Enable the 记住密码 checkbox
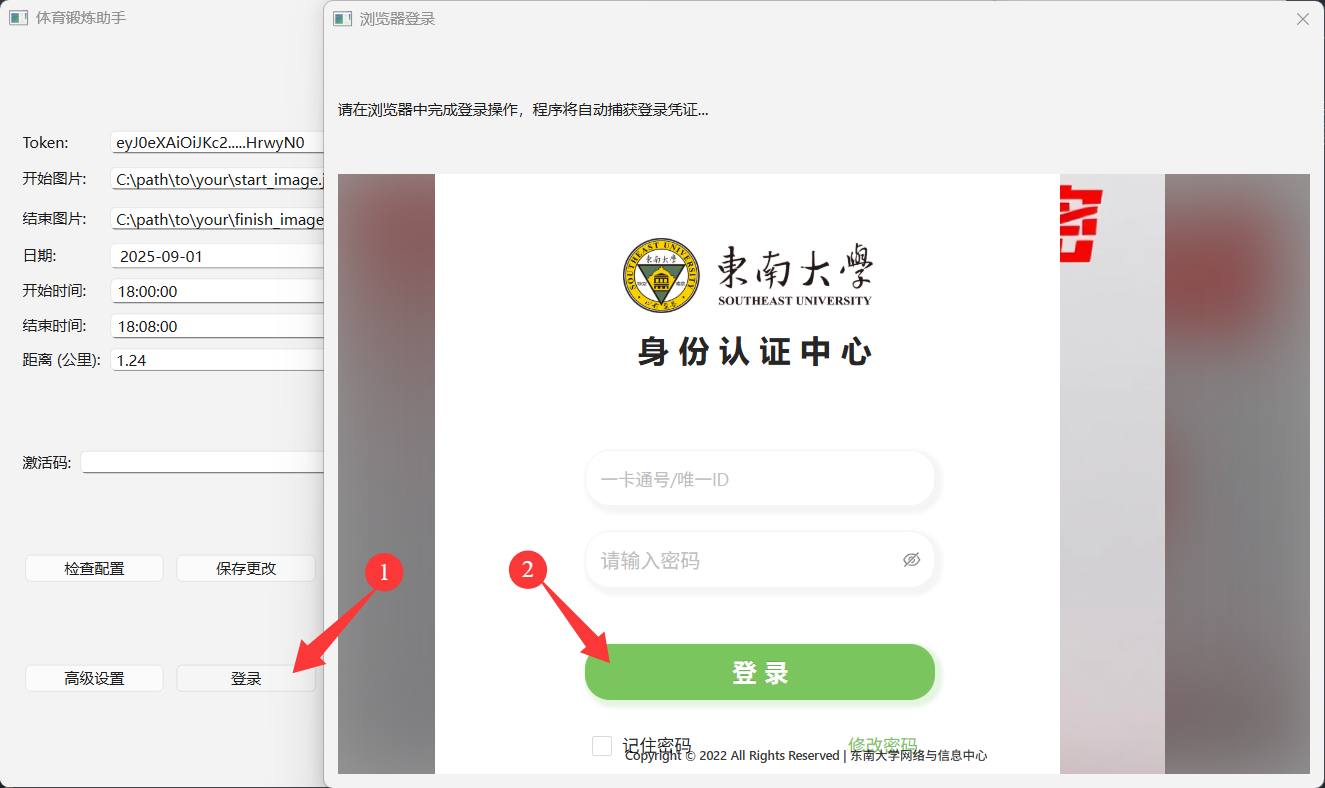This screenshot has height=788, width=1325. pyautogui.click(x=602, y=746)
